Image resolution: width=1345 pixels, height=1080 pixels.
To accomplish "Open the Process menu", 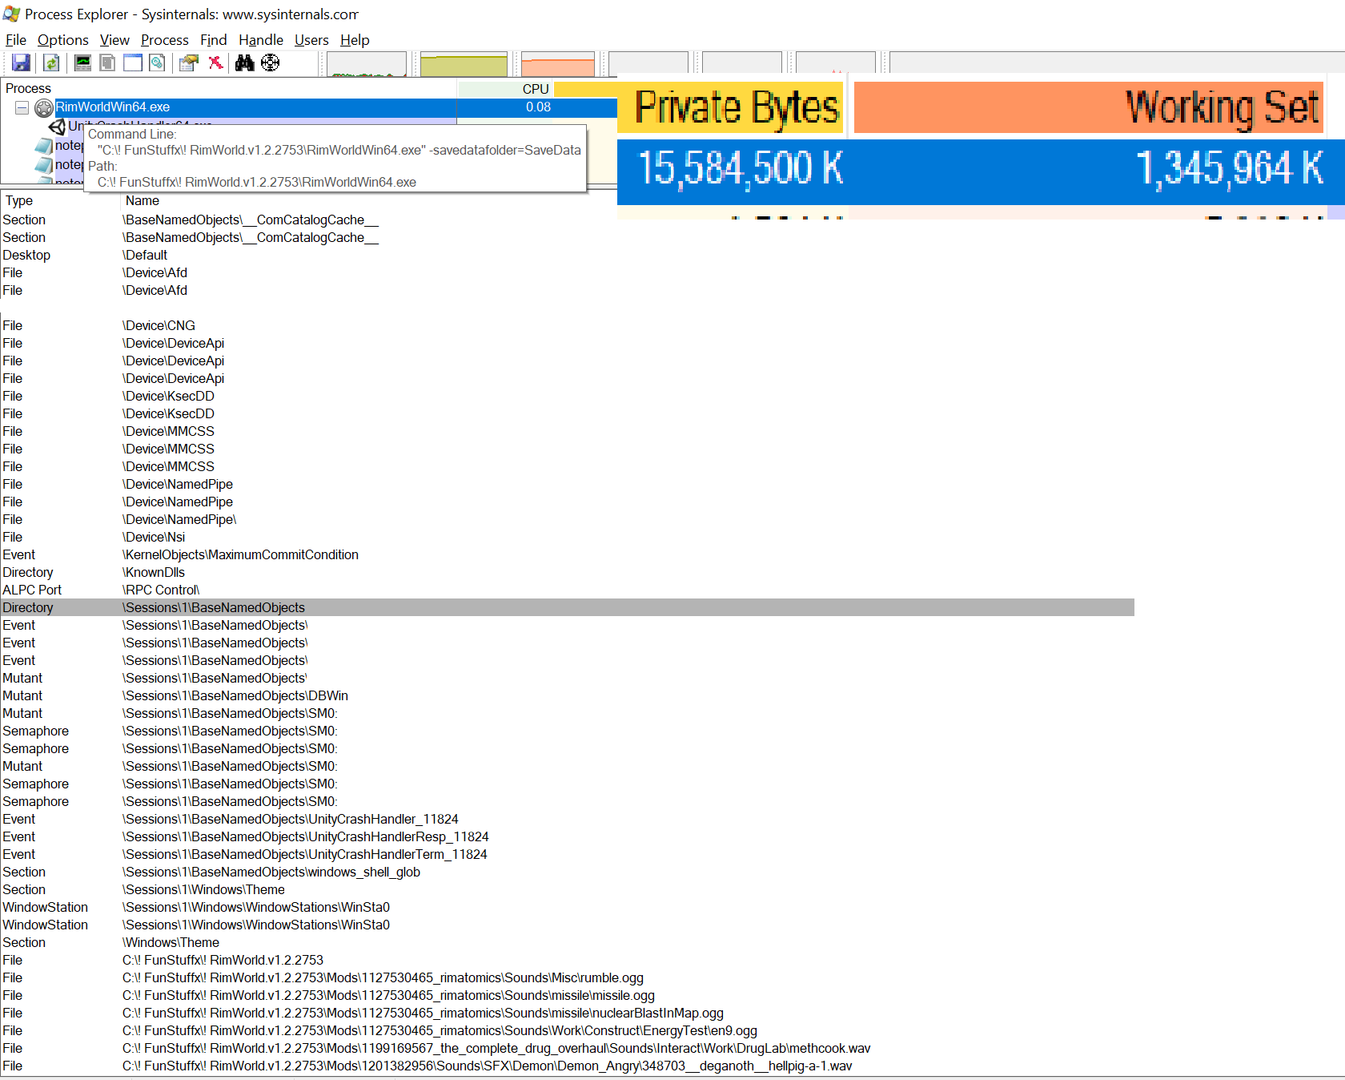I will pos(165,40).
